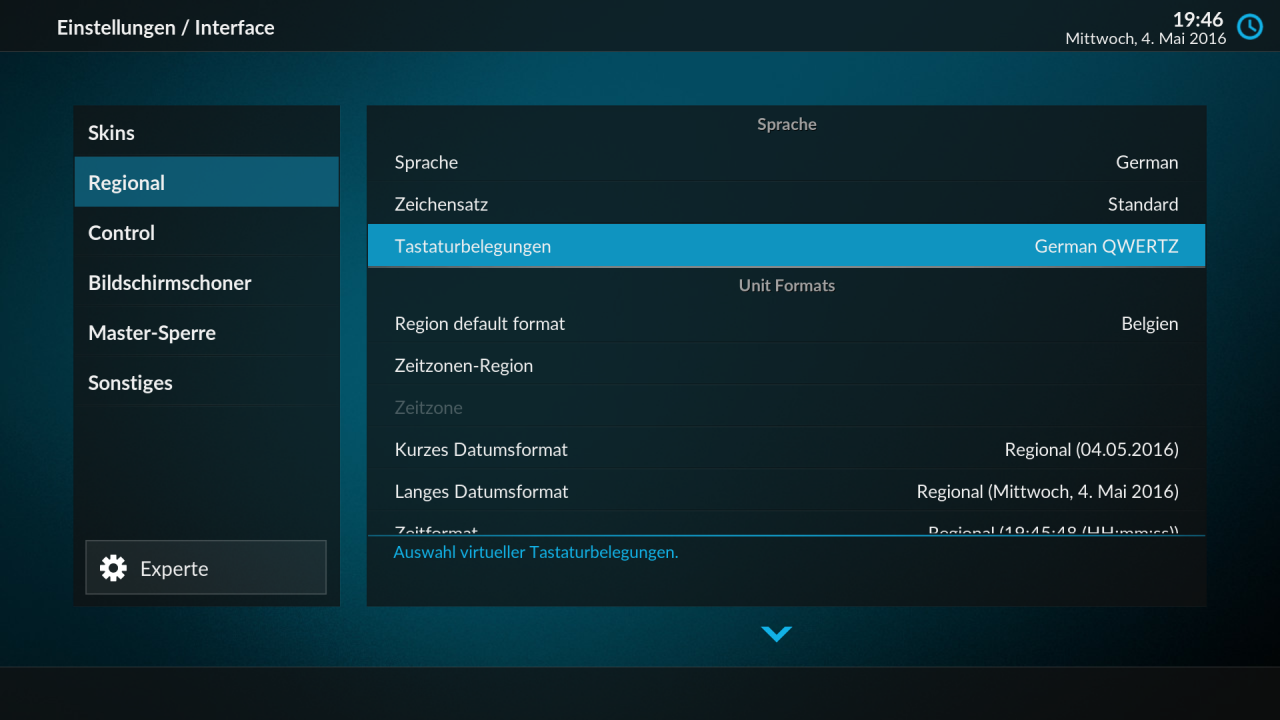Click the Einstellungen / Interface breadcrumb title
Screen dimensions: 1280x720
(x=166, y=27)
